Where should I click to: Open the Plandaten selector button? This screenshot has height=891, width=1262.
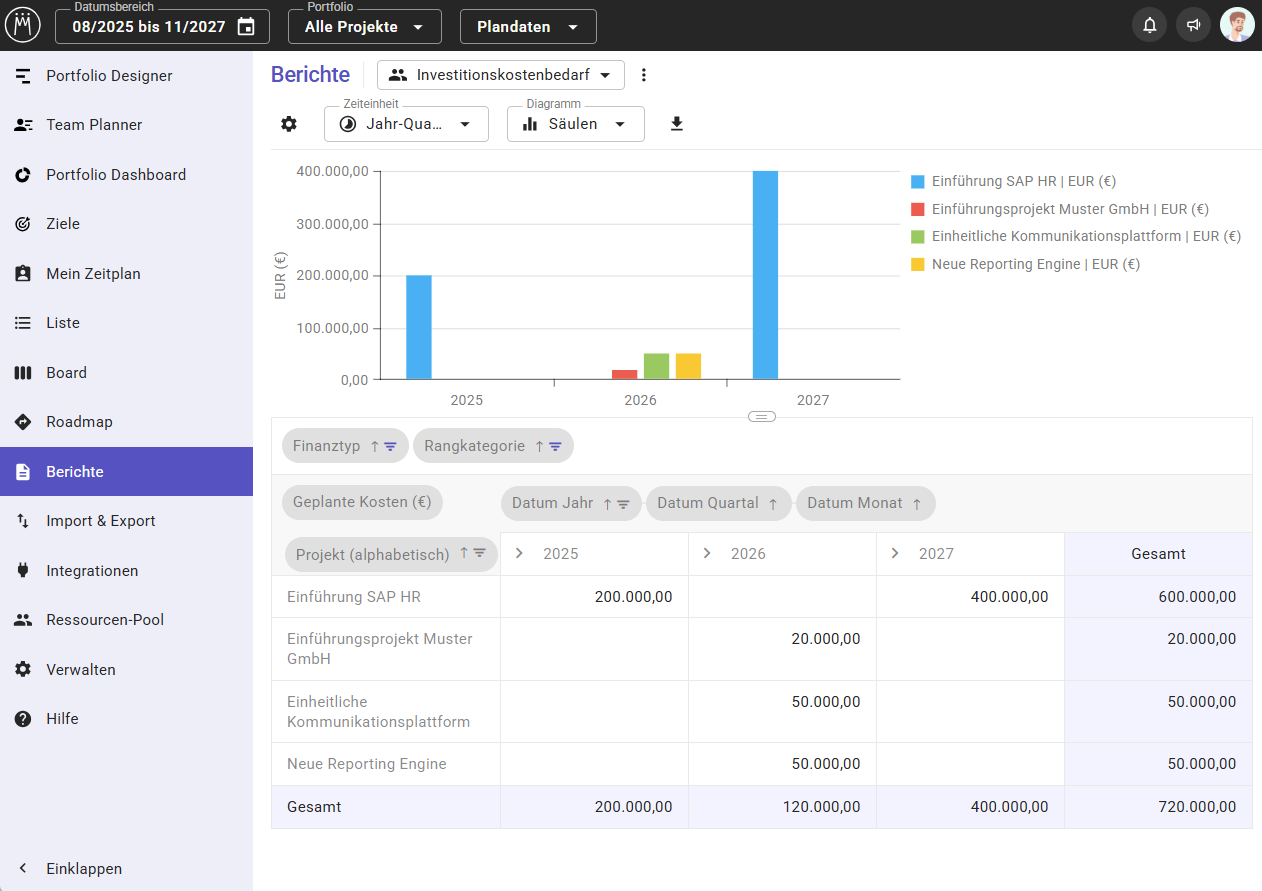[527, 27]
